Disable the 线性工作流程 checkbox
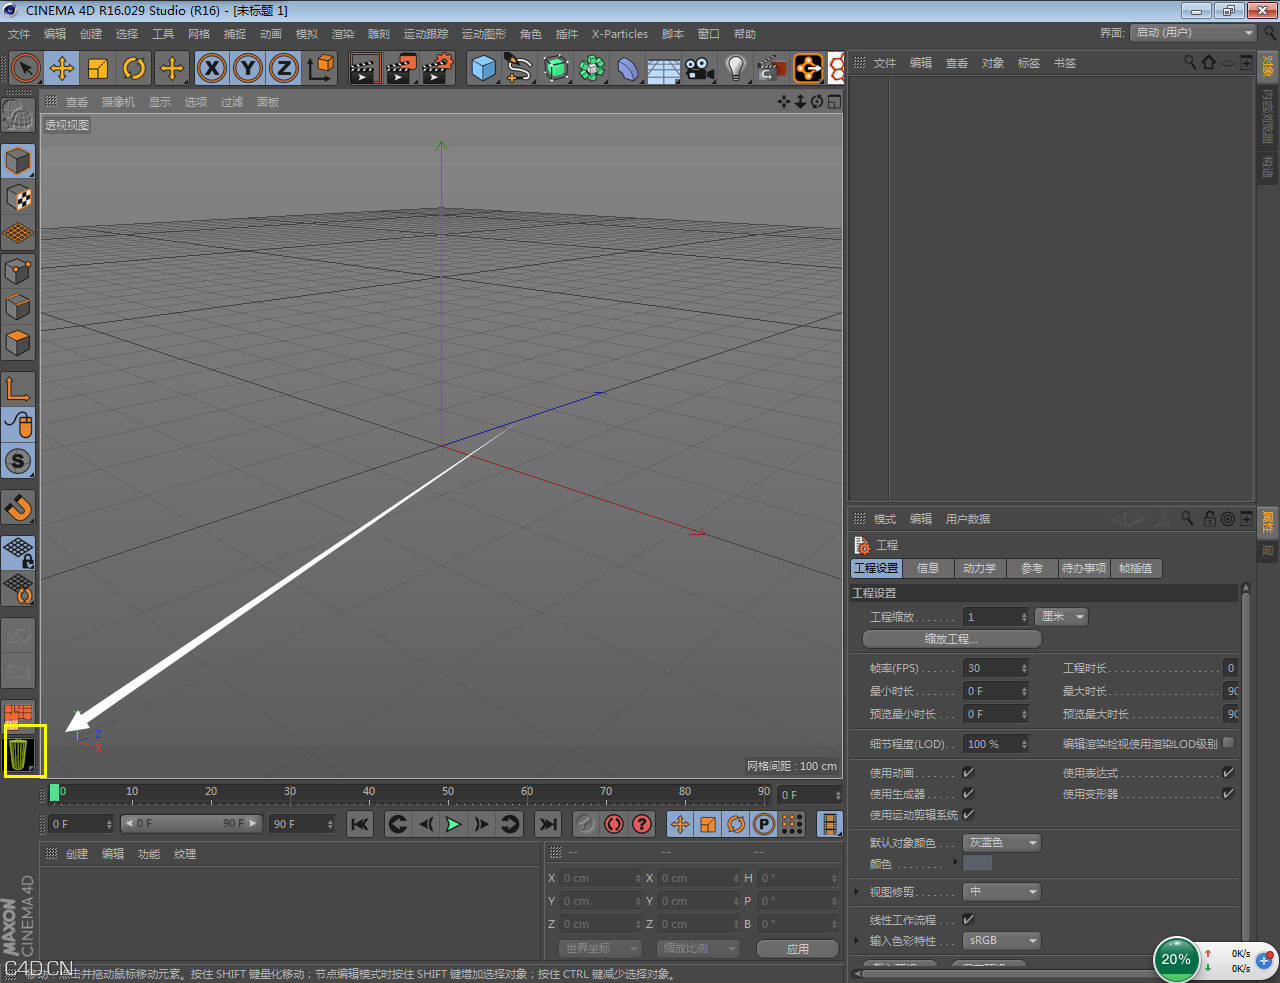The width and height of the screenshot is (1280, 983). click(x=968, y=920)
